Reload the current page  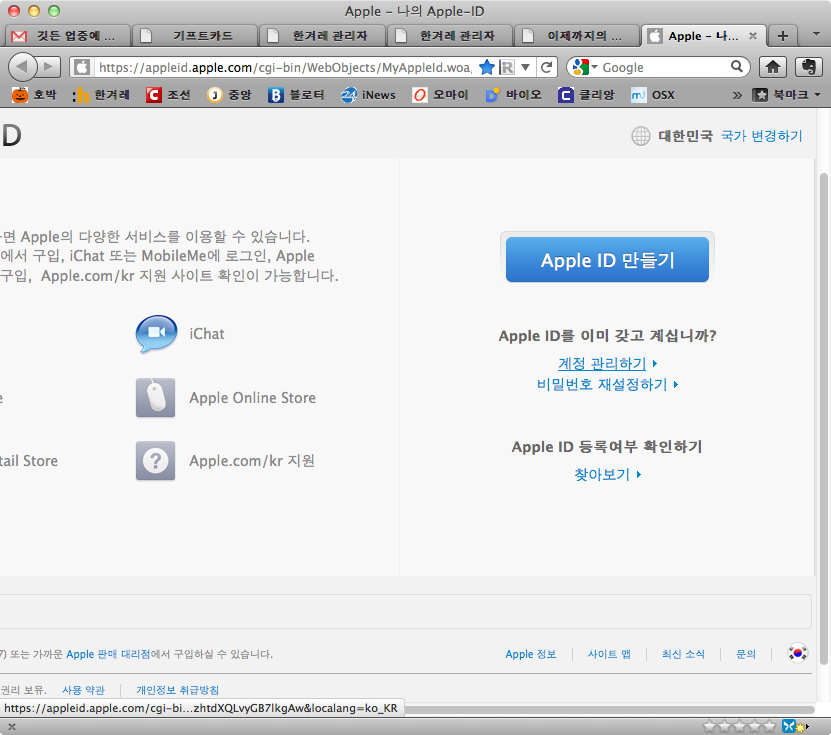click(x=546, y=67)
